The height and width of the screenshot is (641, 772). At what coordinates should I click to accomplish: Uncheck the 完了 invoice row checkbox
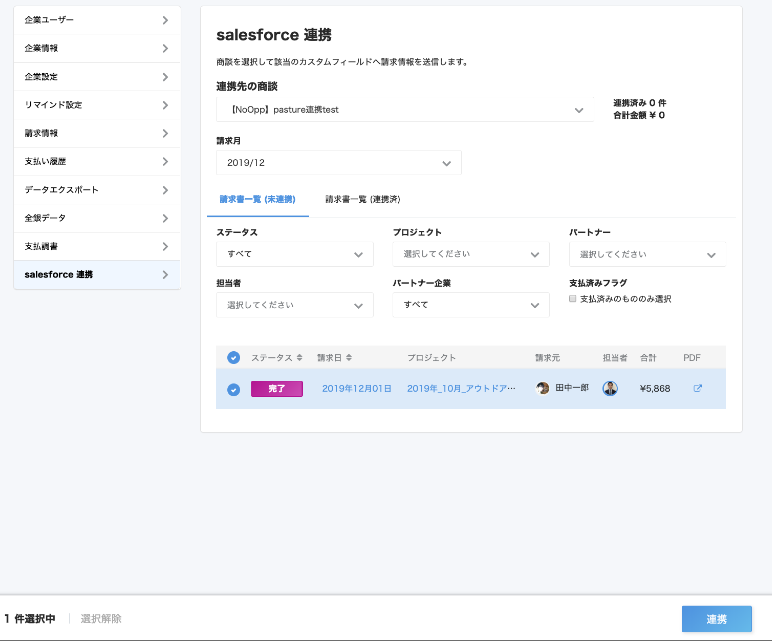coord(233,389)
